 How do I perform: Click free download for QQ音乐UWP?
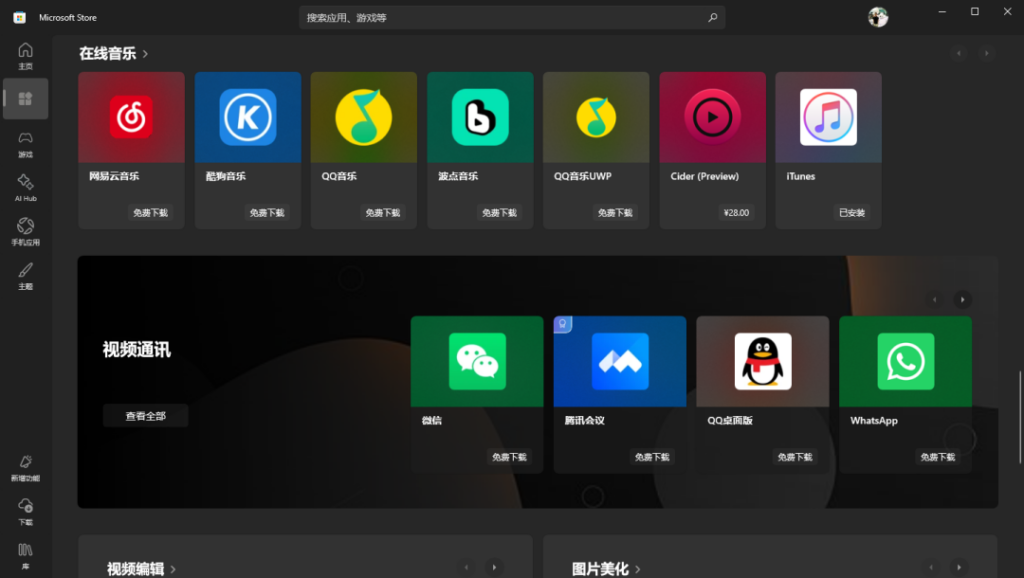click(615, 213)
